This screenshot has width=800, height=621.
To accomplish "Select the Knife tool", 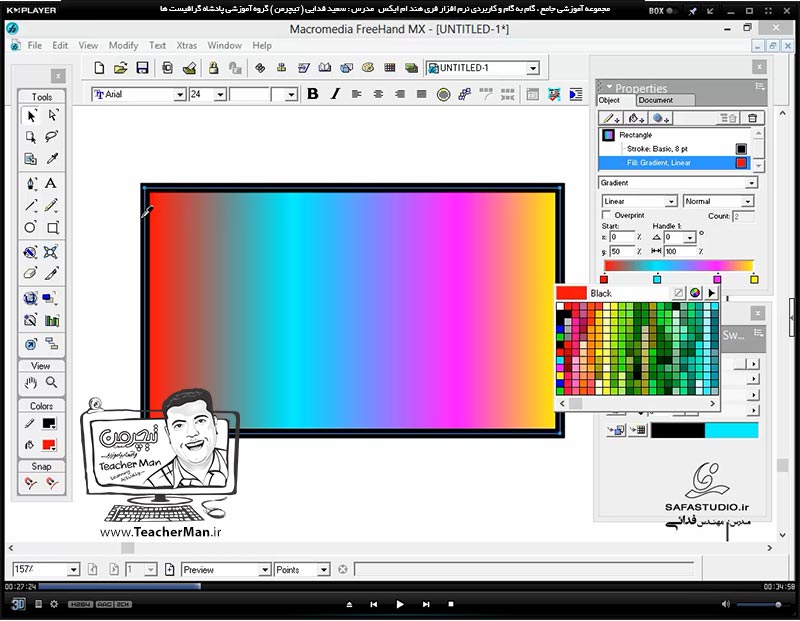I will point(52,274).
